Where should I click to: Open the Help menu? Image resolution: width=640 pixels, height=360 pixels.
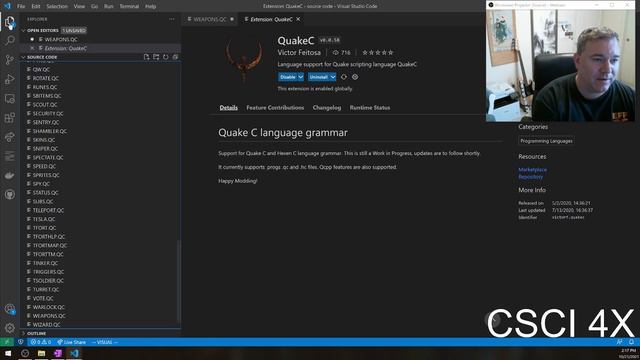point(151,6)
